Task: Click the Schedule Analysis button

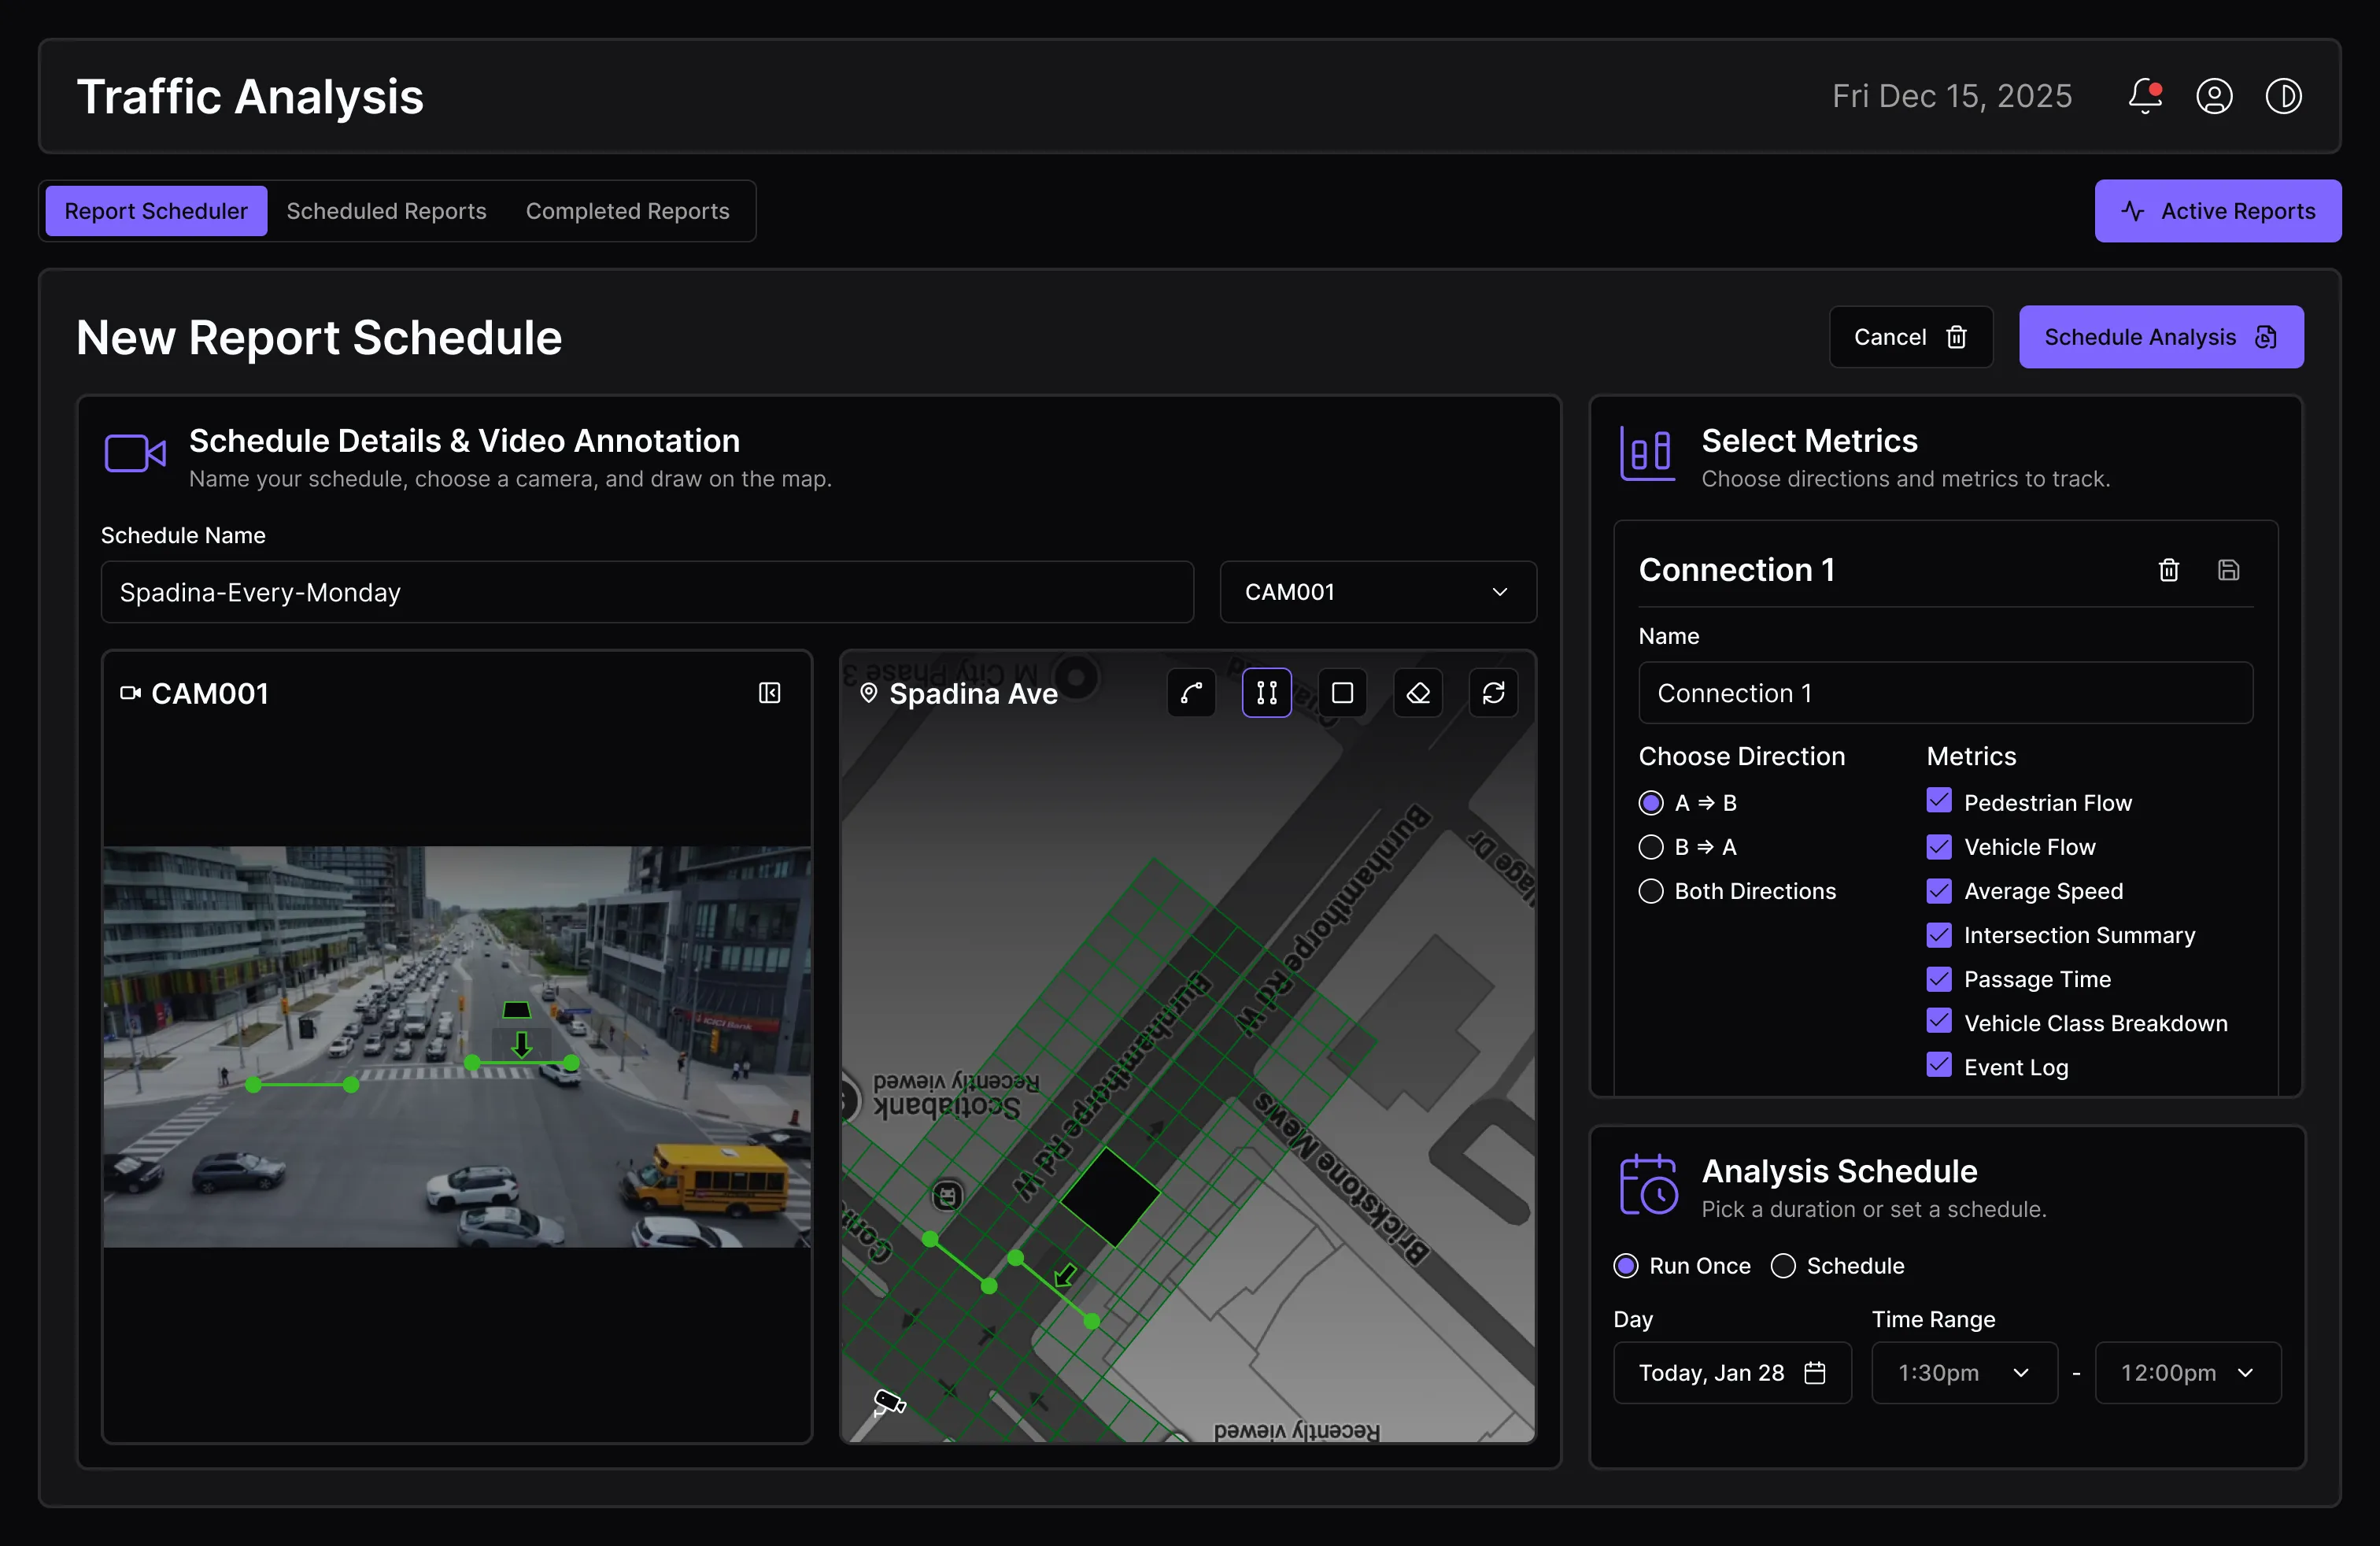Action: click(x=2160, y=337)
